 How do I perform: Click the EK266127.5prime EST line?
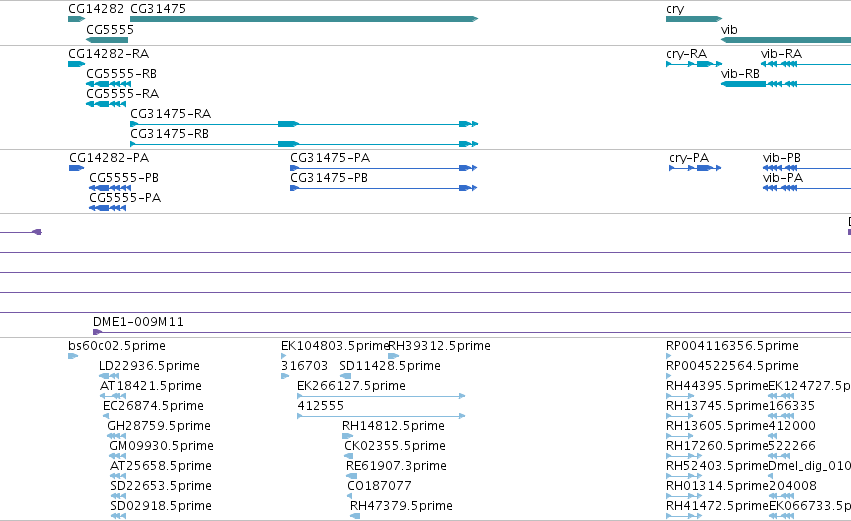click(381, 396)
